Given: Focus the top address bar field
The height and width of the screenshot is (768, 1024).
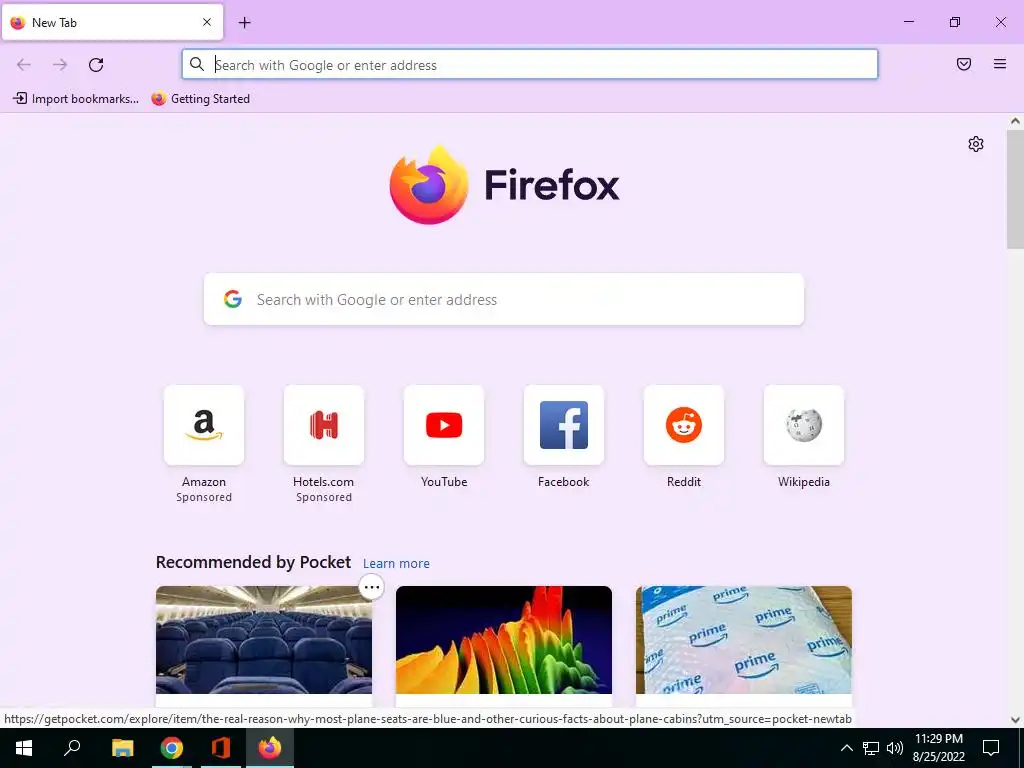Looking at the screenshot, I should click(530, 64).
